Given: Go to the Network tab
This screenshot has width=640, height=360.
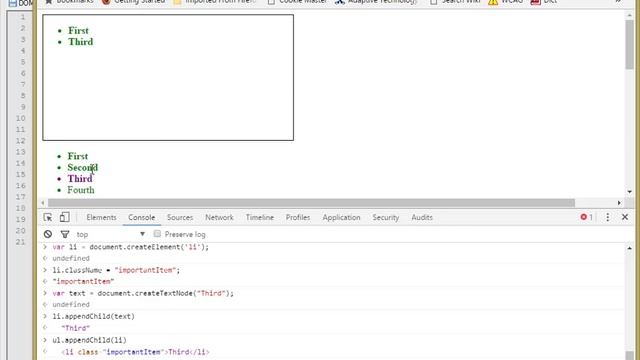Looking at the screenshot, I should point(219,217).
